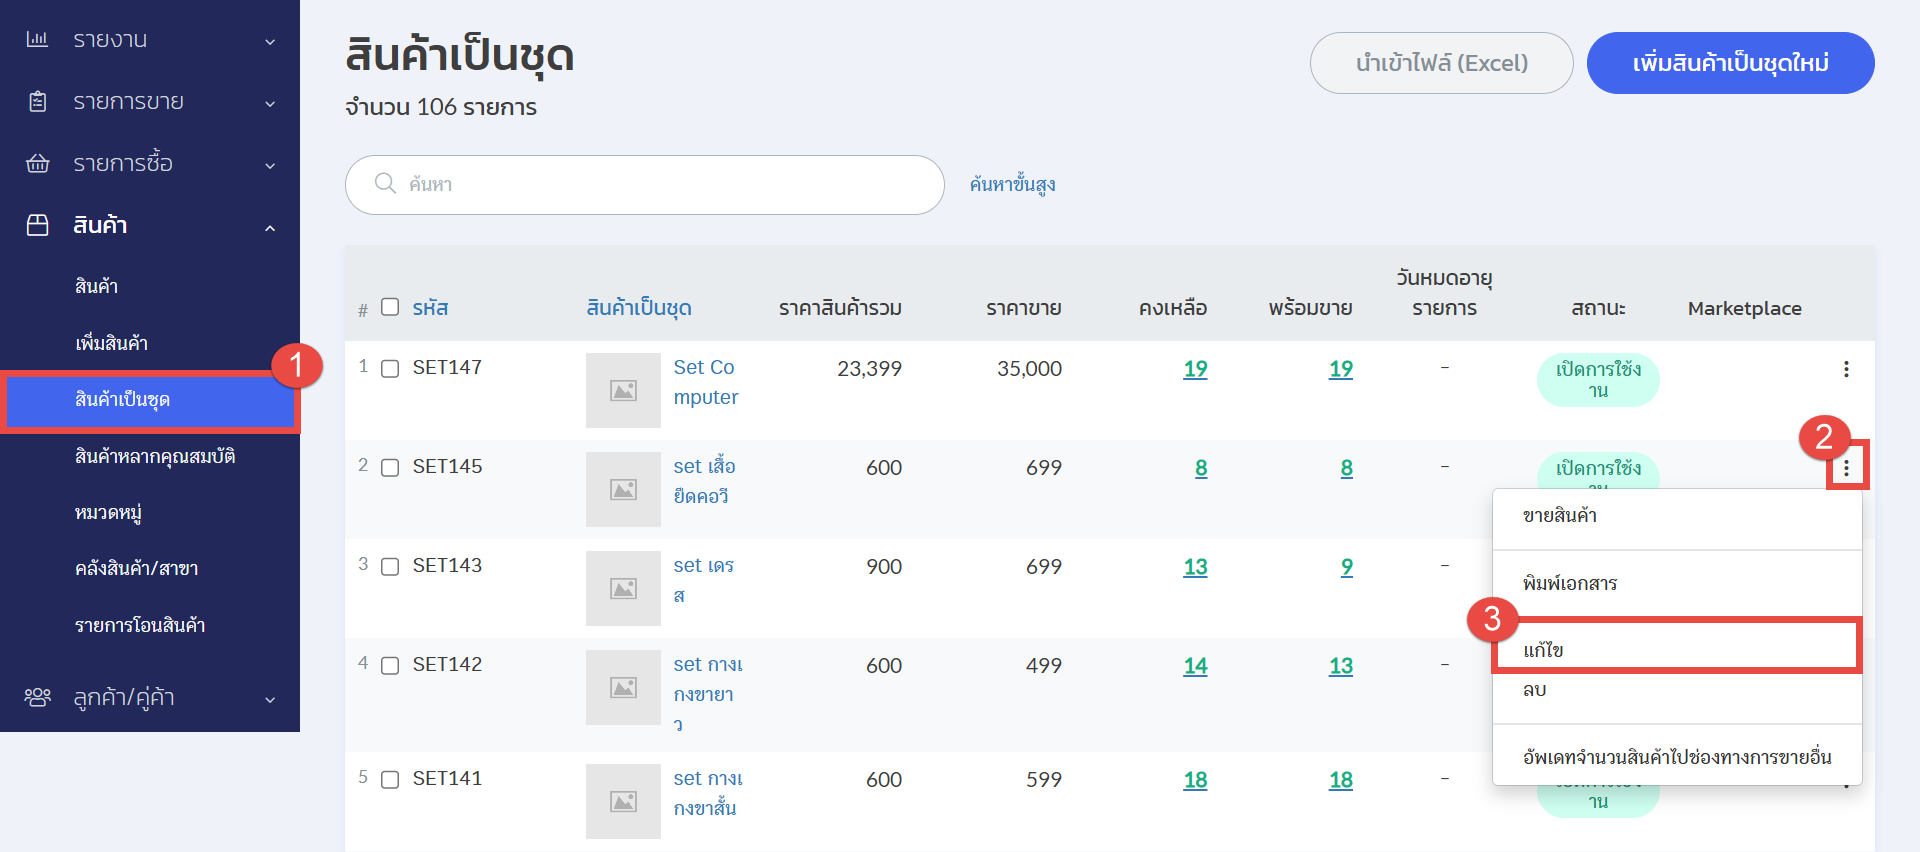Open หมวดหมู่ in sidebar
The width and height of the screenshot is (1920, 852).
pos(108,513)
